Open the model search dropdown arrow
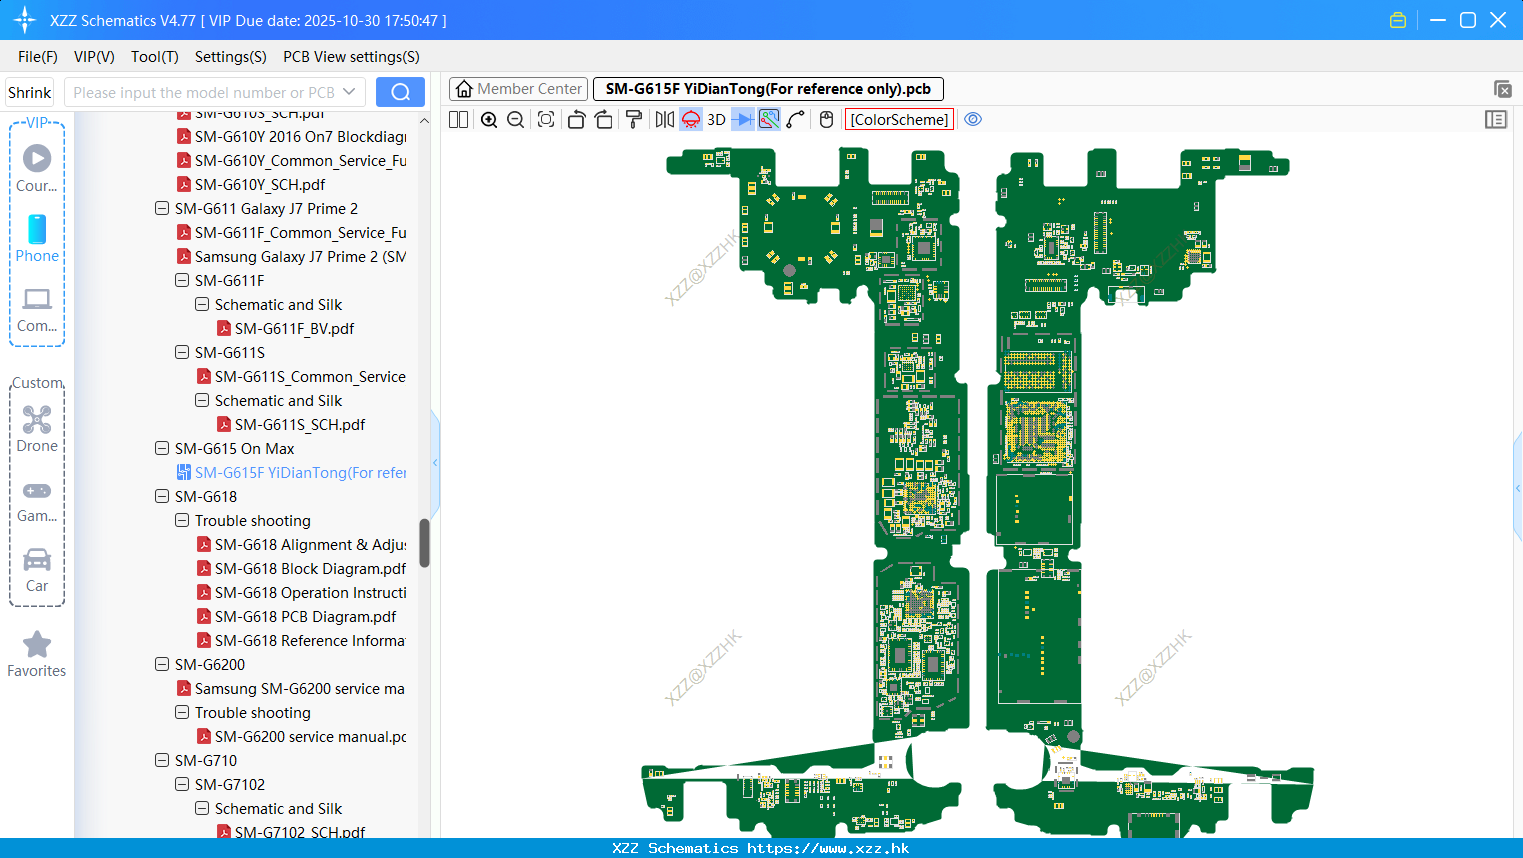1523x858 pixels. [x=349, y=92]
